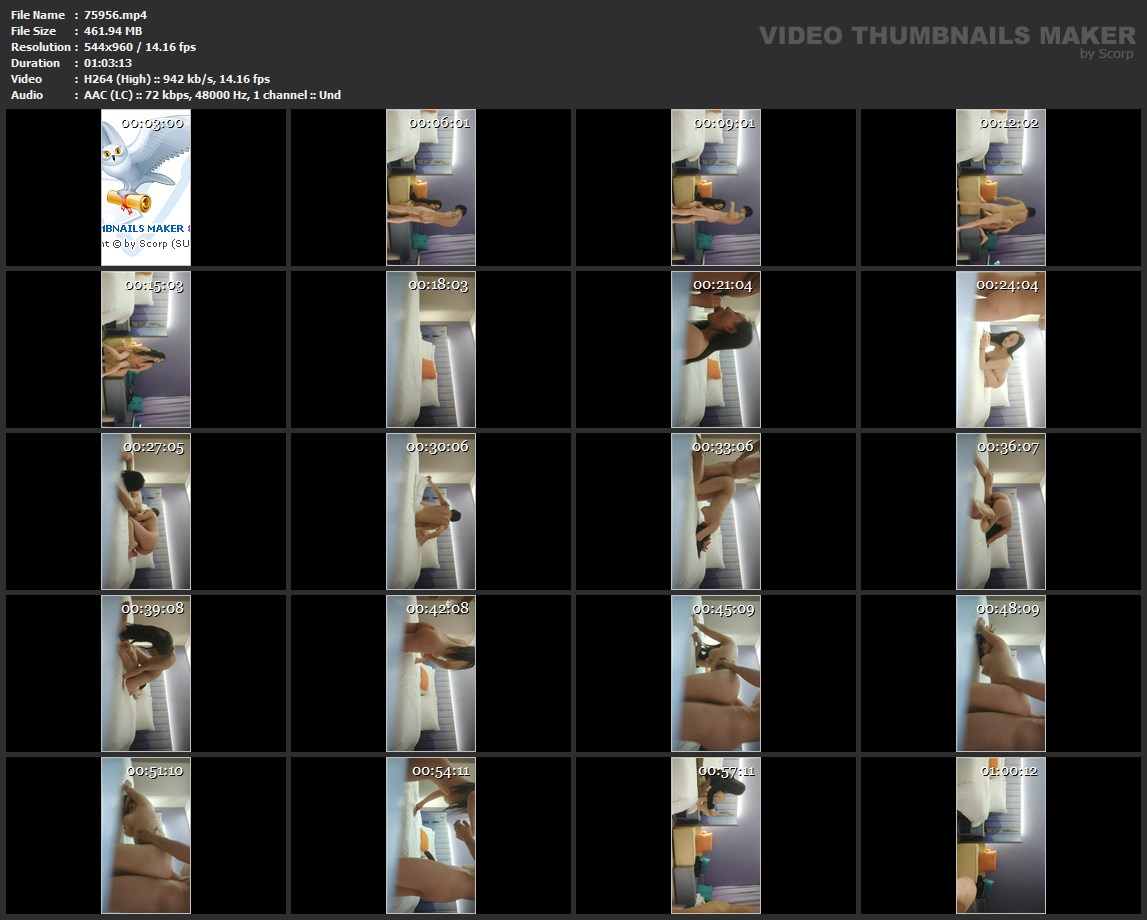This screenshot has width=1147, height=920.
Task: Click the thumbnail stamped 00:18:03
Action: (431, 349)
